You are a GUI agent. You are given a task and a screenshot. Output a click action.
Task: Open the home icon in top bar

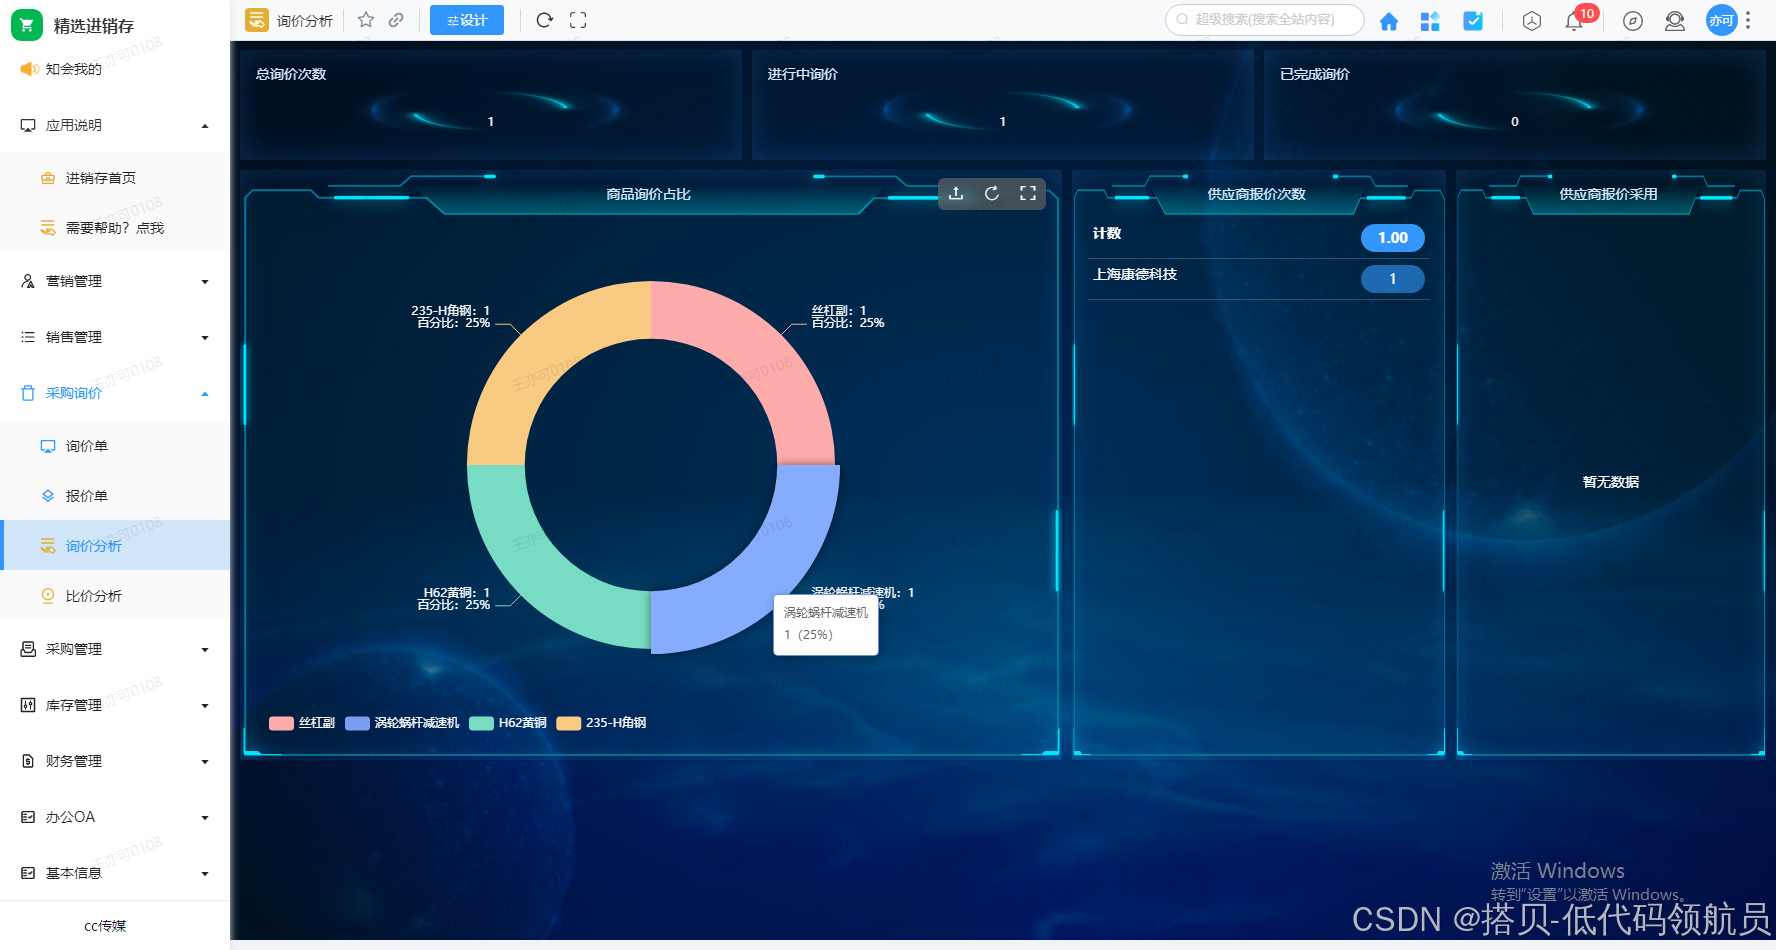point(1388,20)
